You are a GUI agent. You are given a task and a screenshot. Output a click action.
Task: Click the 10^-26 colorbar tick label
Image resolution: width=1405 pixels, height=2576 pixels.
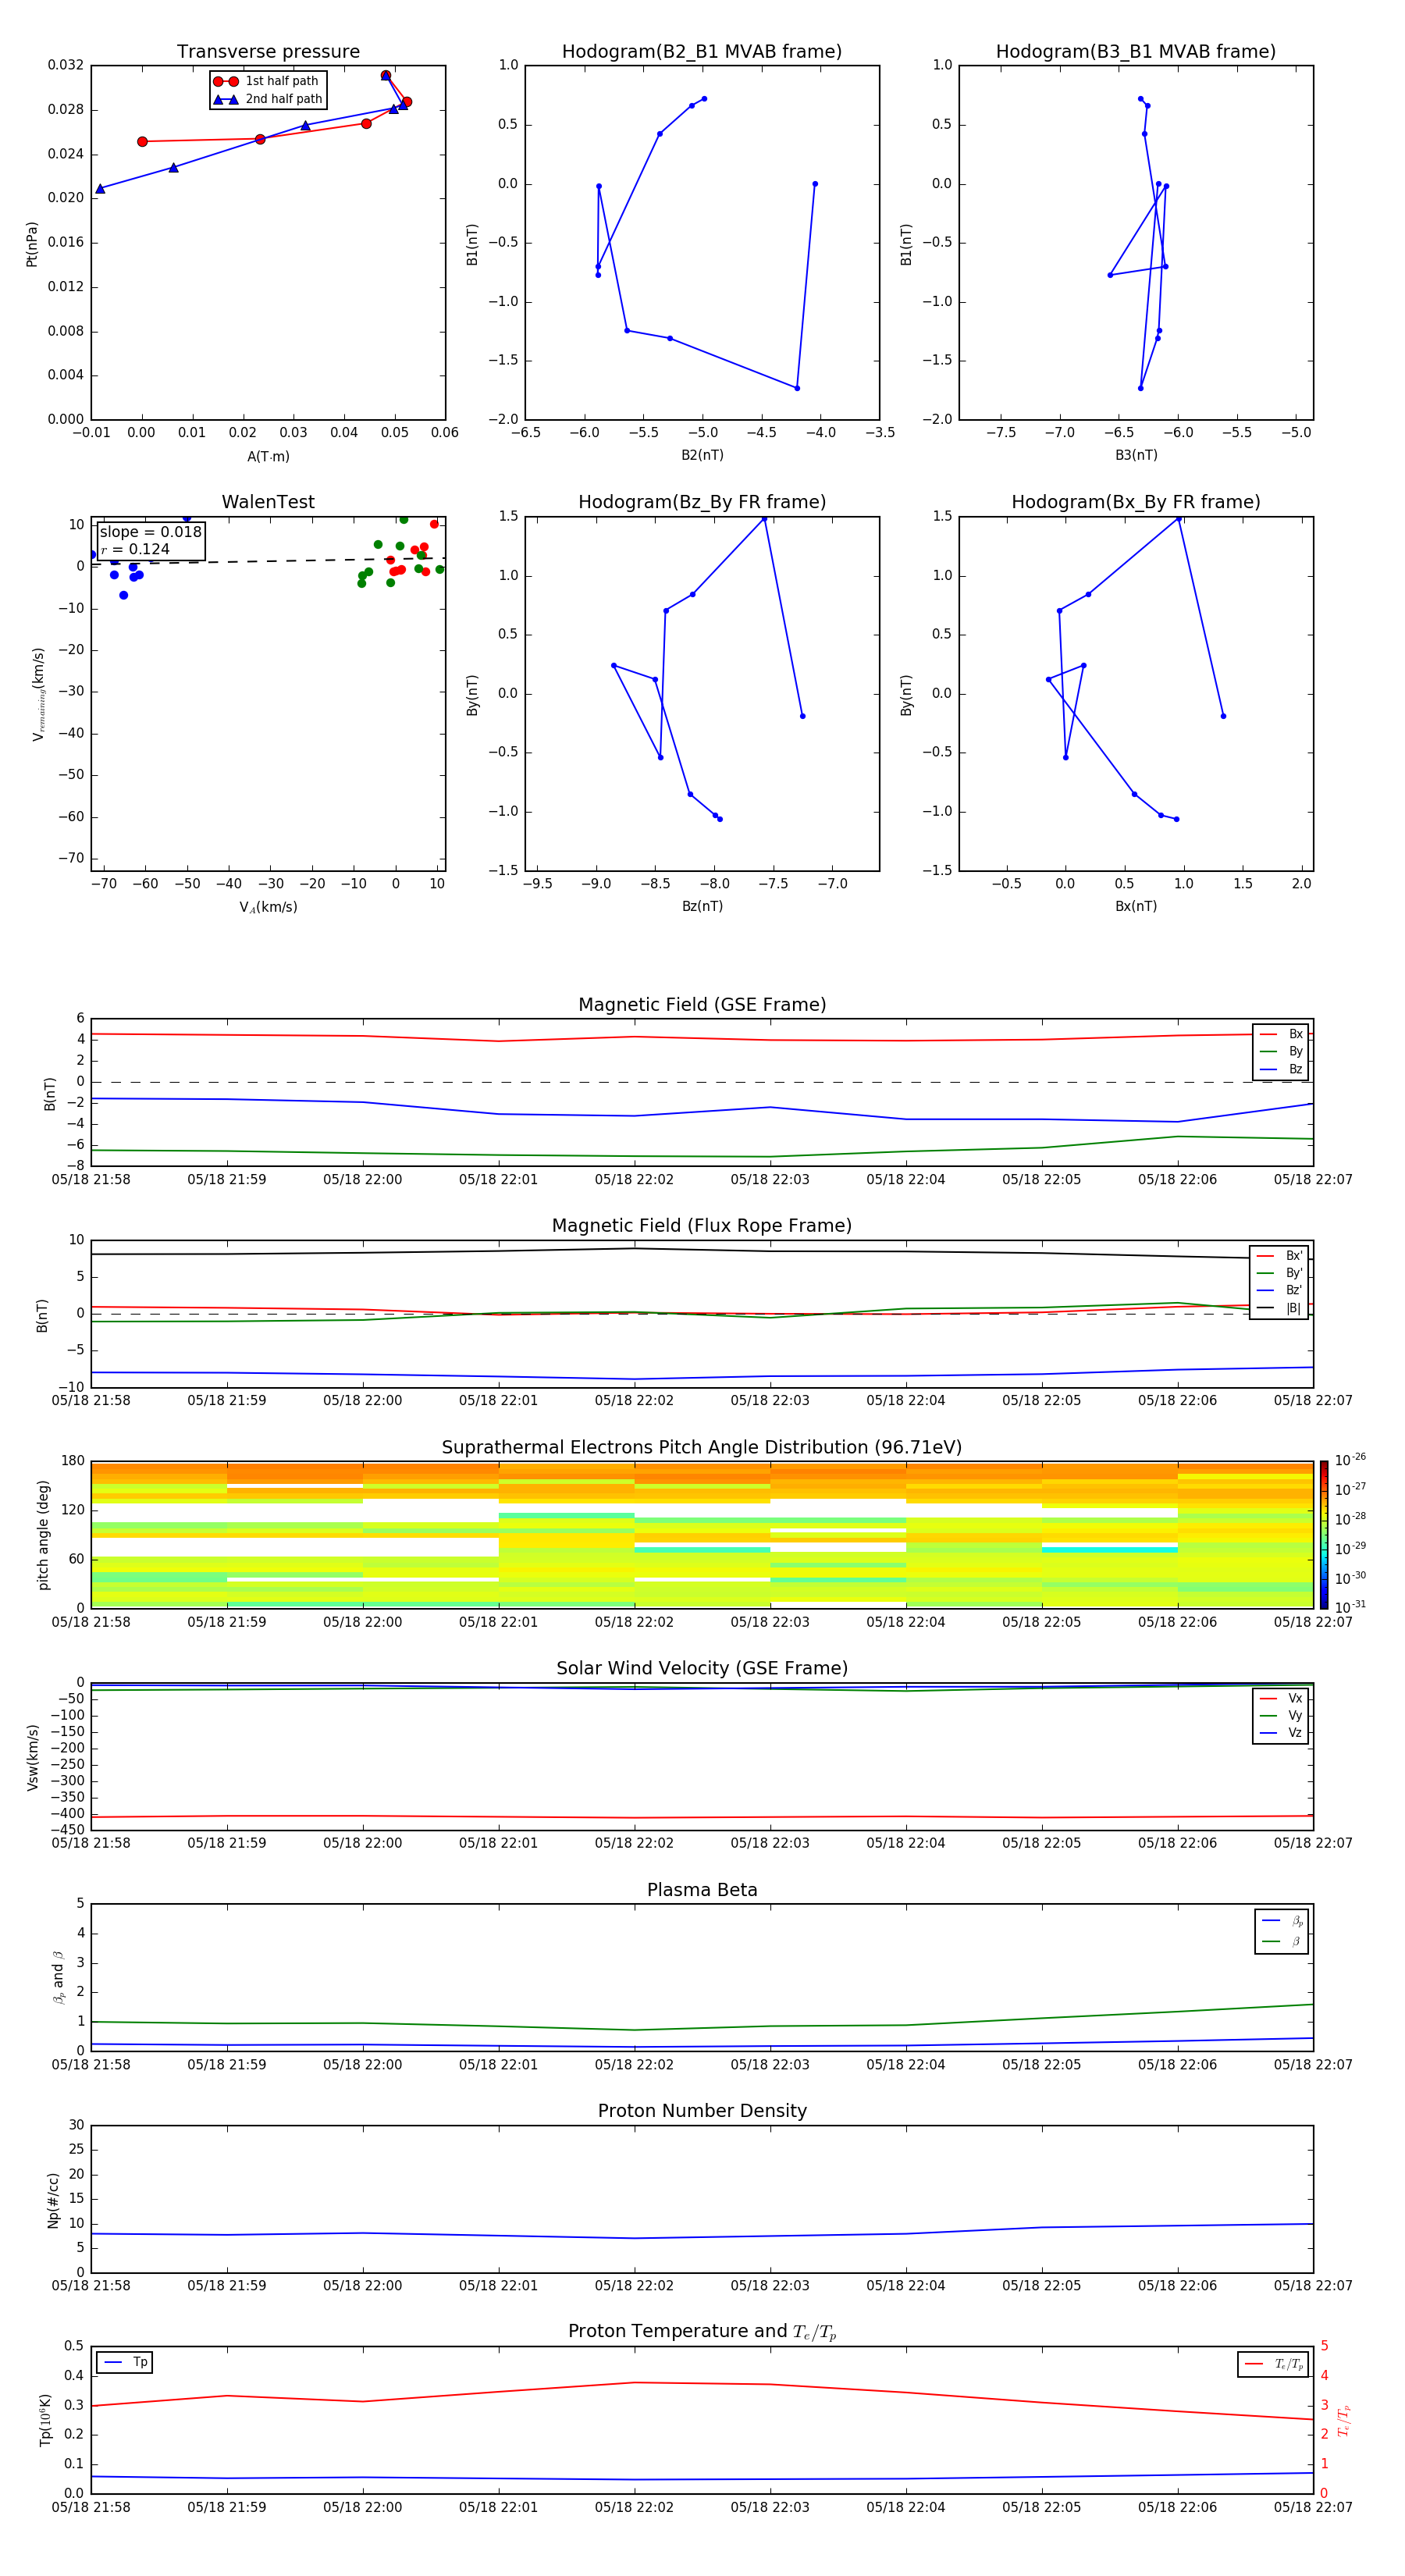1350,1460
